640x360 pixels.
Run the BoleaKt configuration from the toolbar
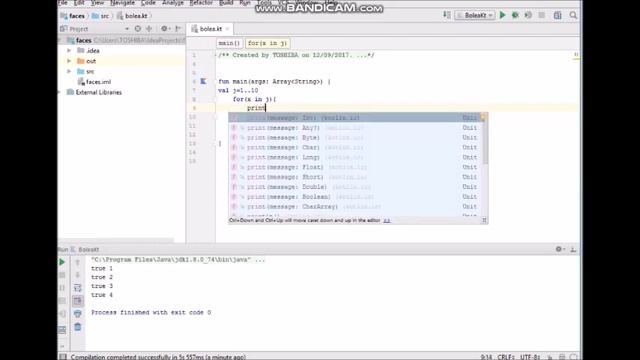502,15
